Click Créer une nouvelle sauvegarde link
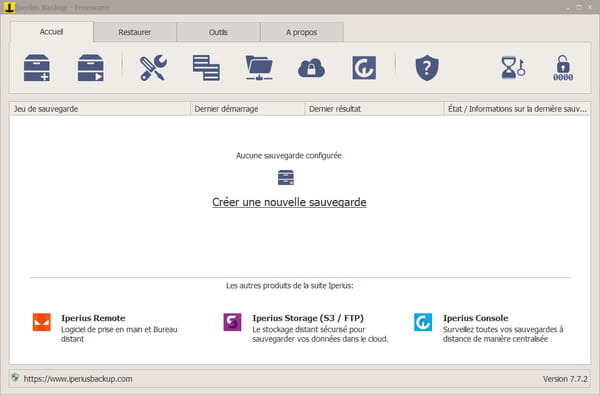 pos(289,202)
